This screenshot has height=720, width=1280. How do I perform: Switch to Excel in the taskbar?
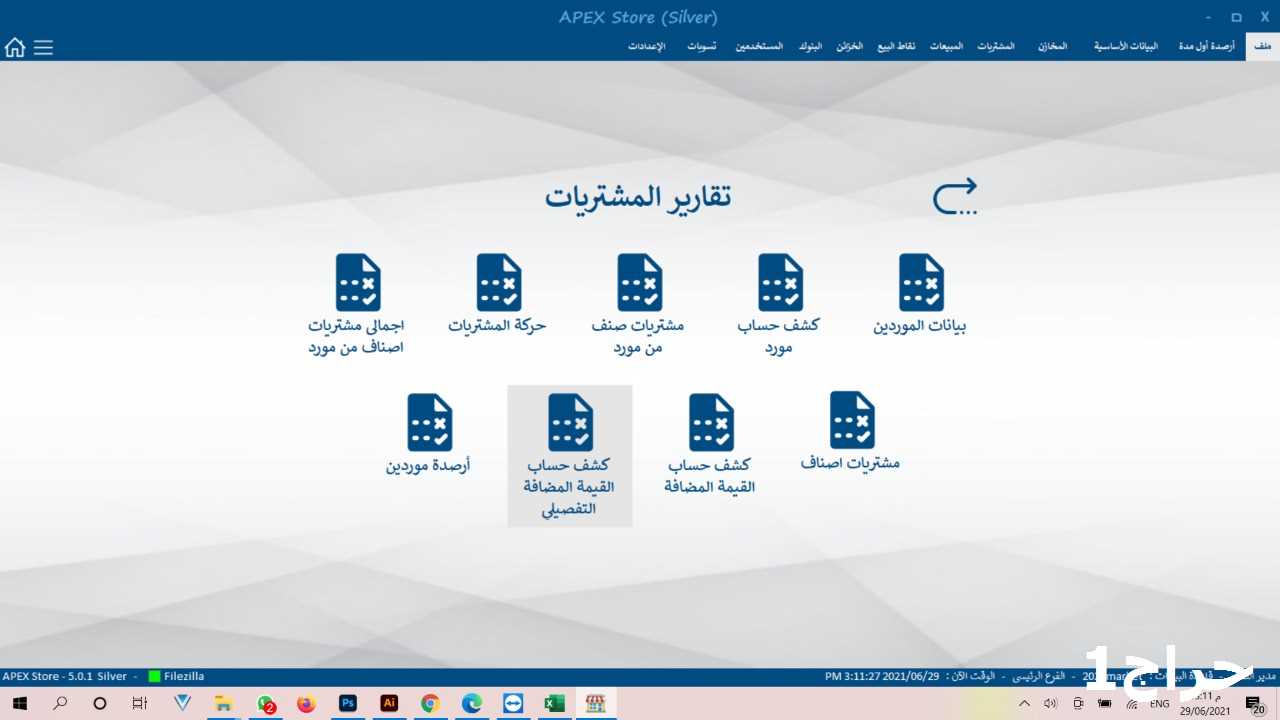[x=554, y=704]
